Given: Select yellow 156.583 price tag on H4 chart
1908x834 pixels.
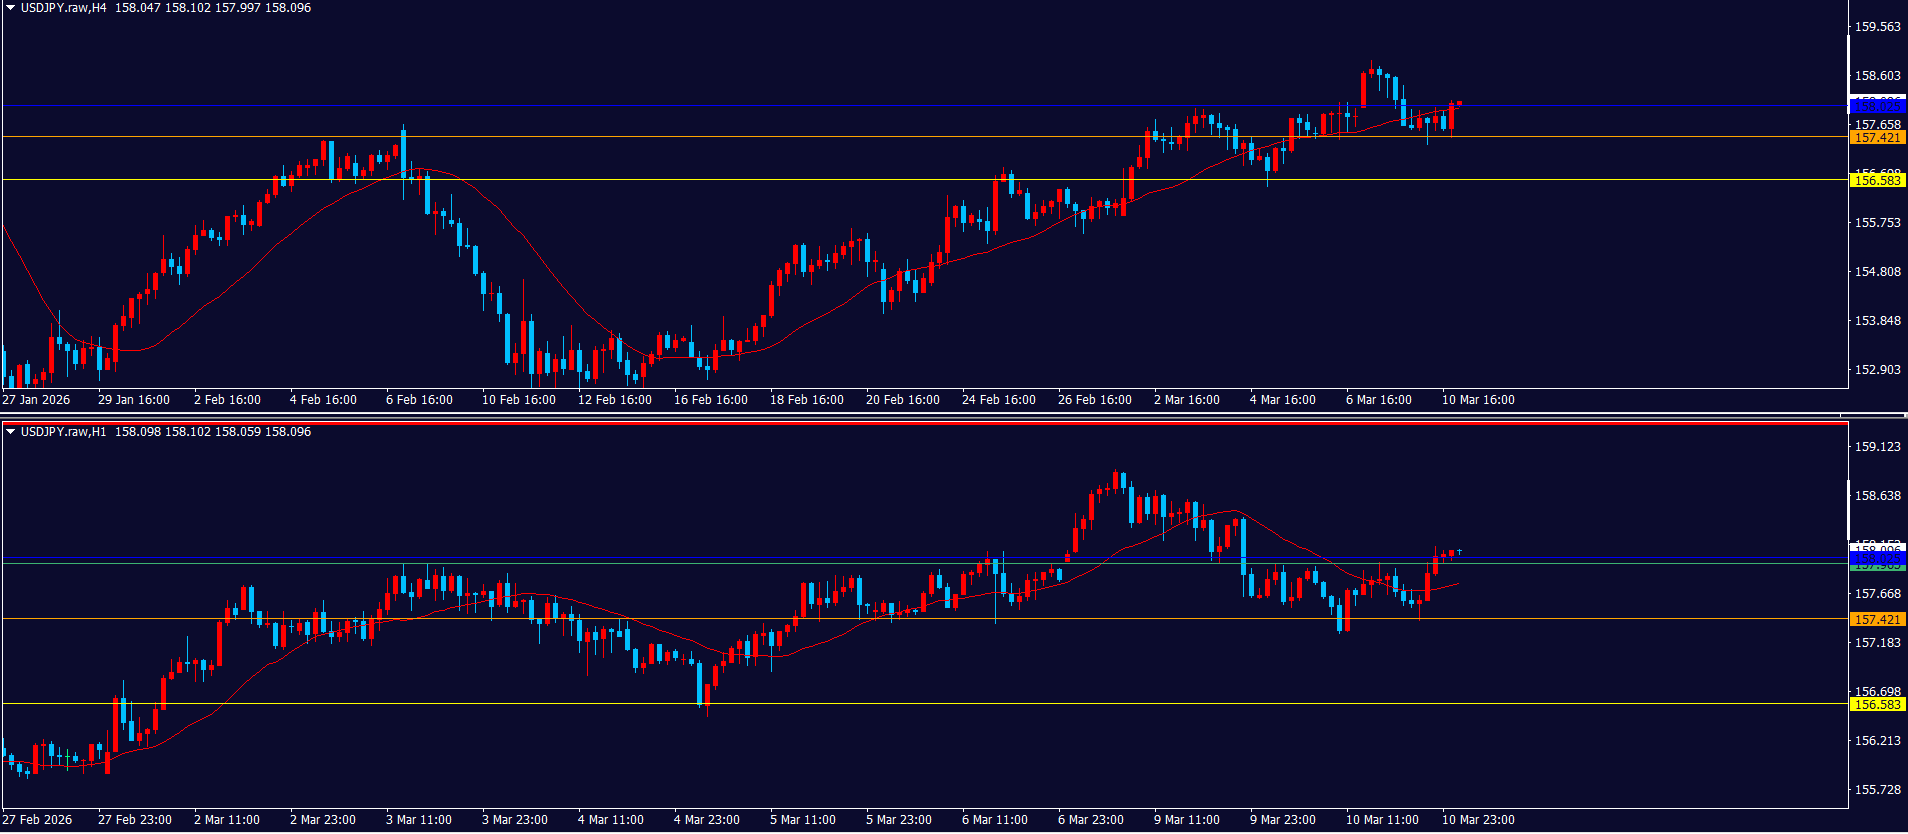Looking at the screenshot, I should point(1877,181).
